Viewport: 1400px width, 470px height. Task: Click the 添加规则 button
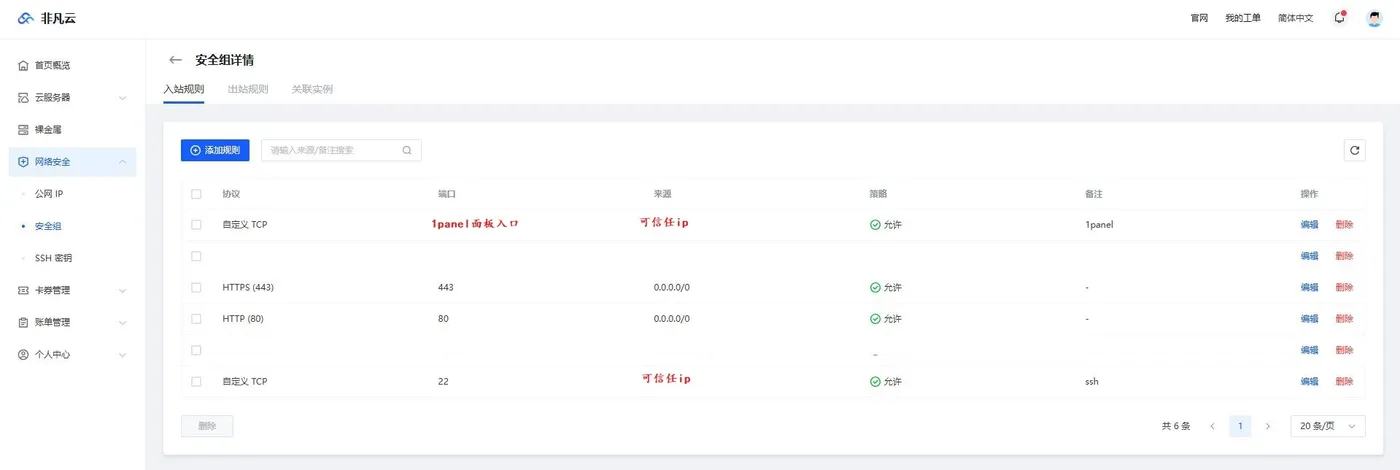215,150
